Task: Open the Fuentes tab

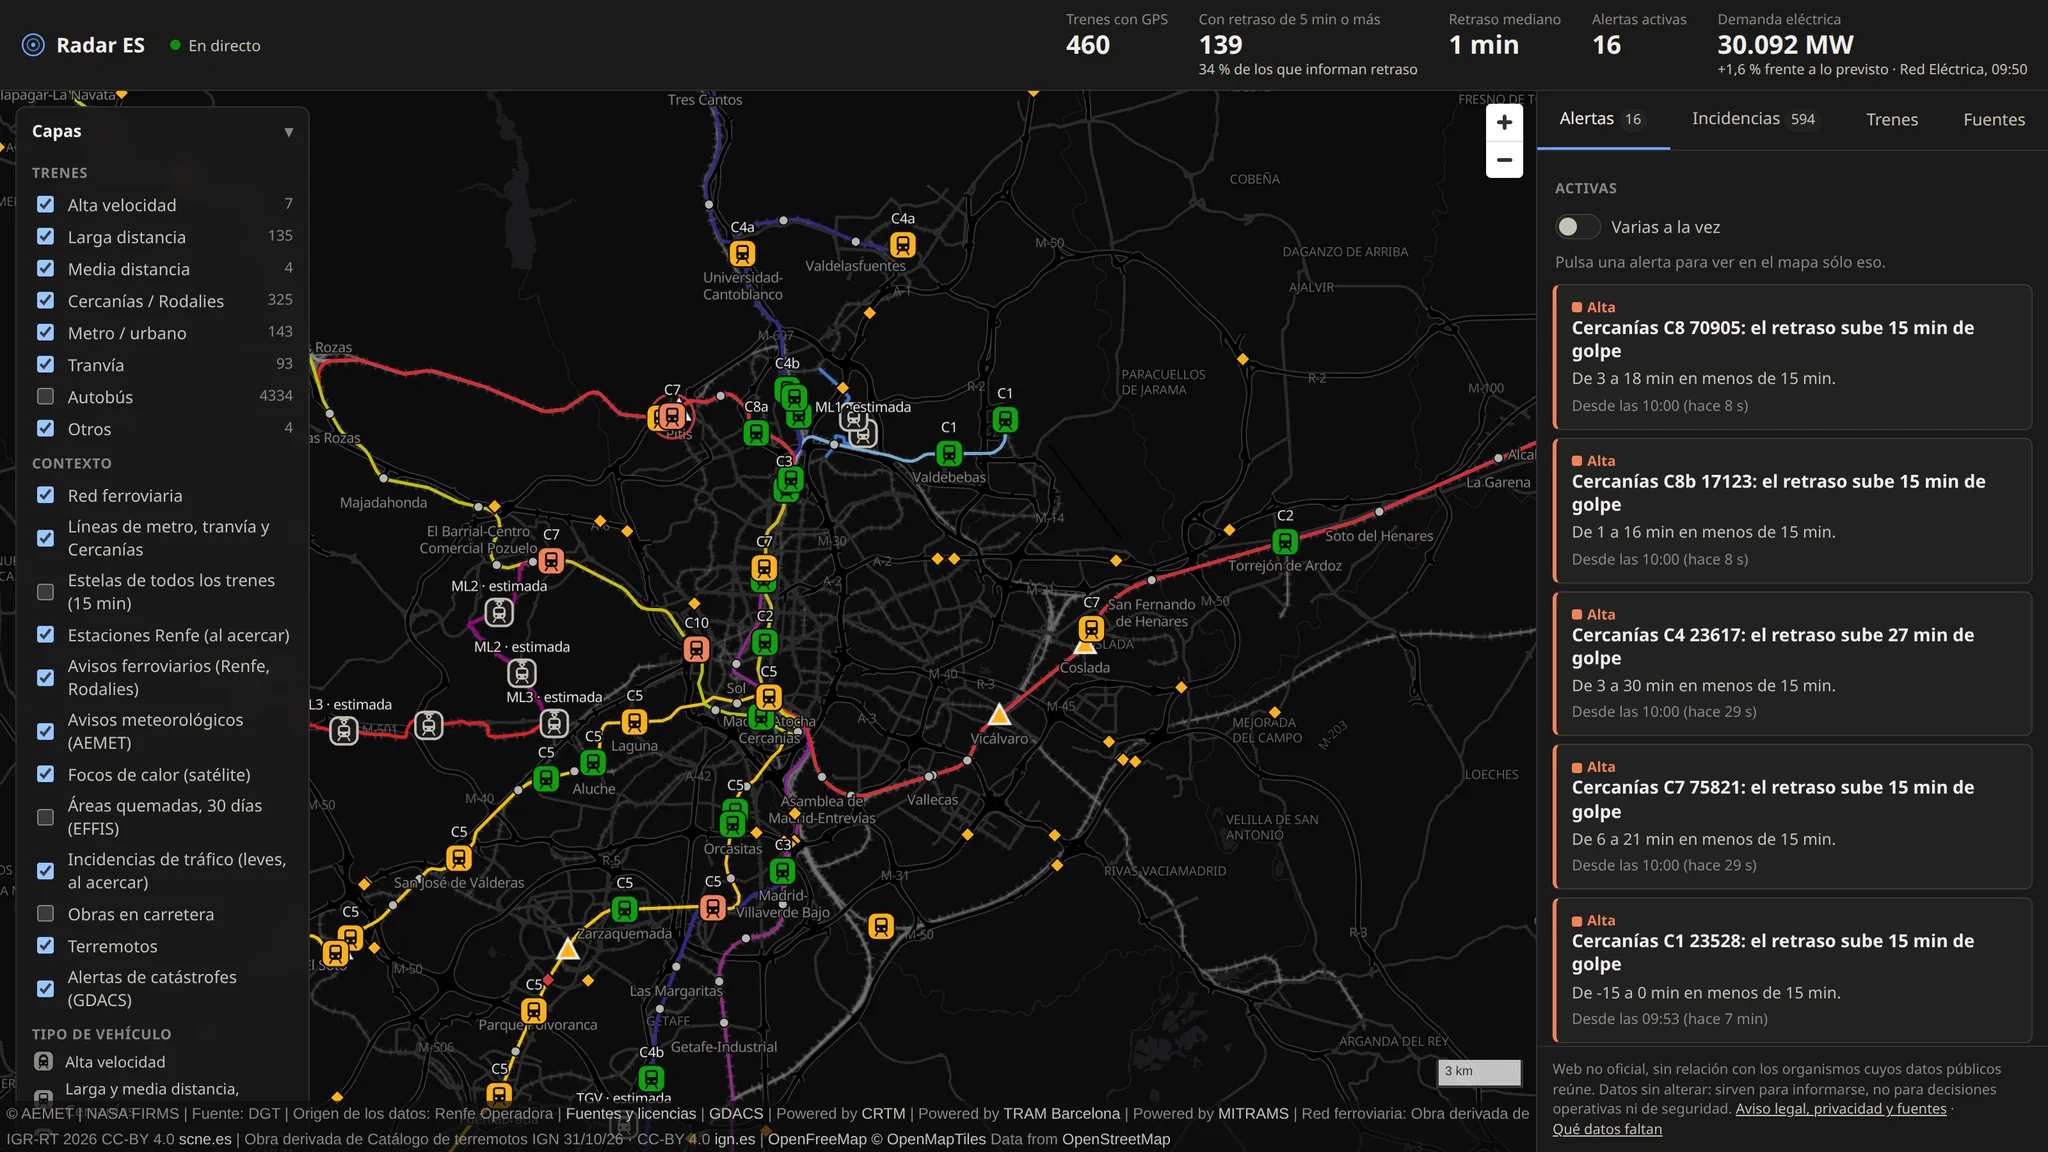Action: (1994, 120)
